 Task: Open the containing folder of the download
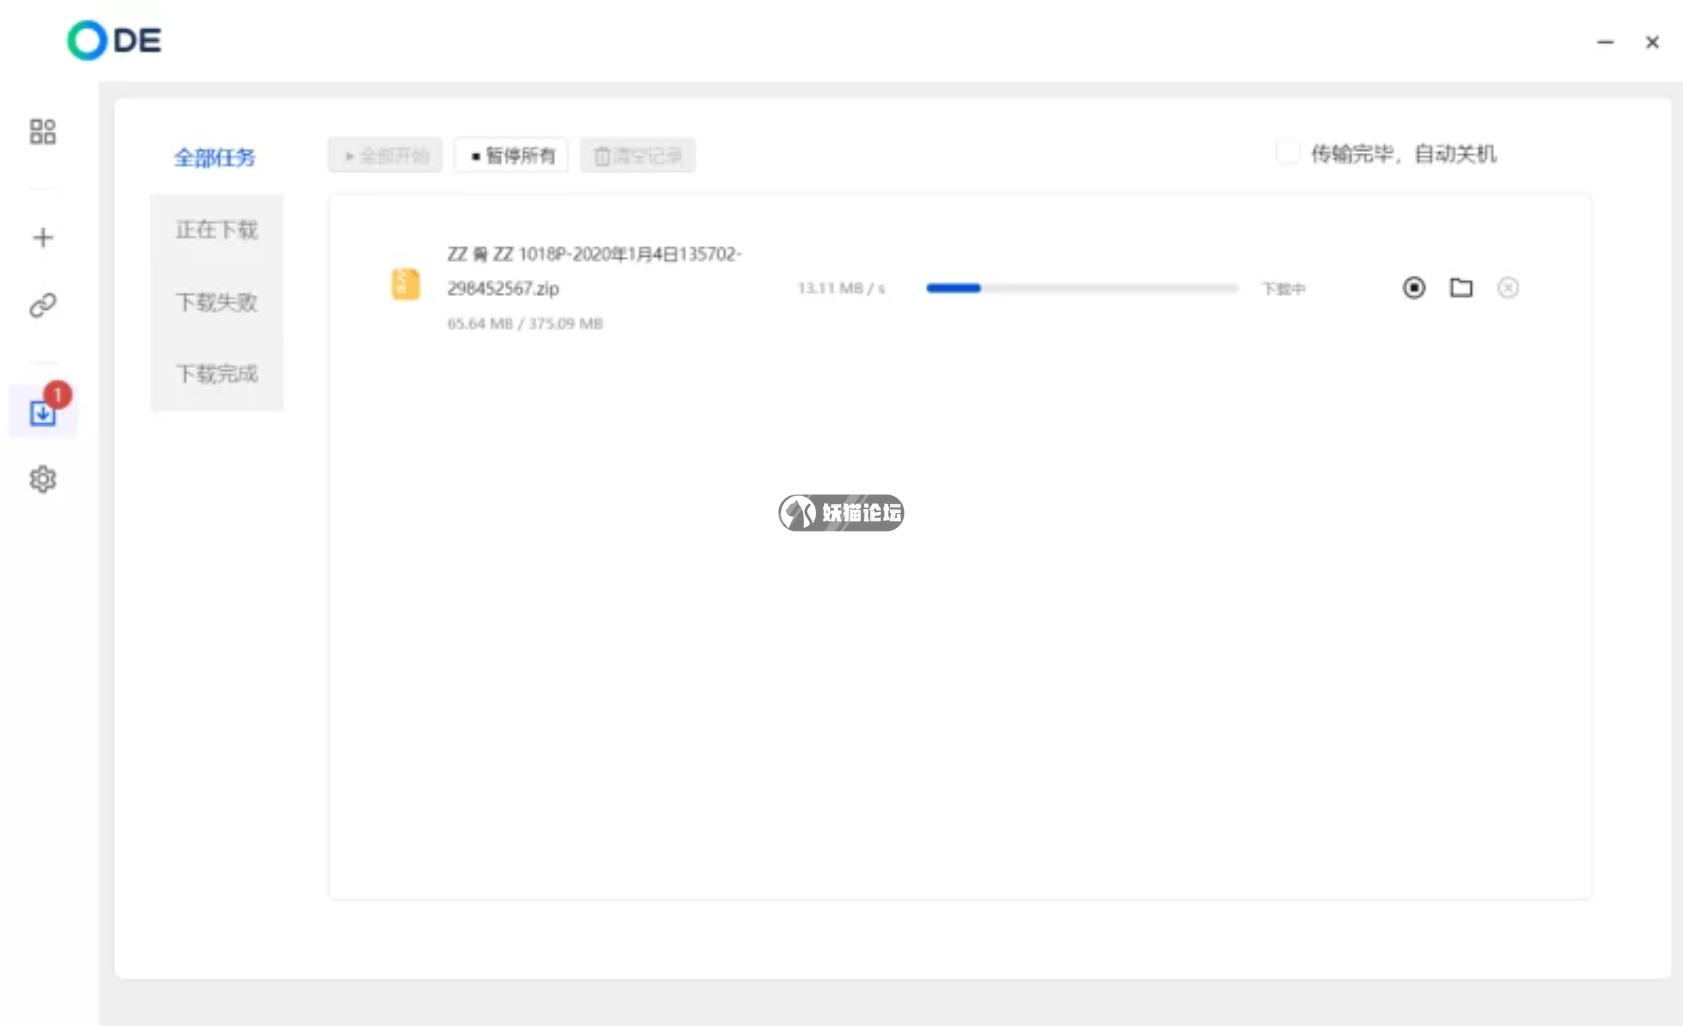[1460, 287]
